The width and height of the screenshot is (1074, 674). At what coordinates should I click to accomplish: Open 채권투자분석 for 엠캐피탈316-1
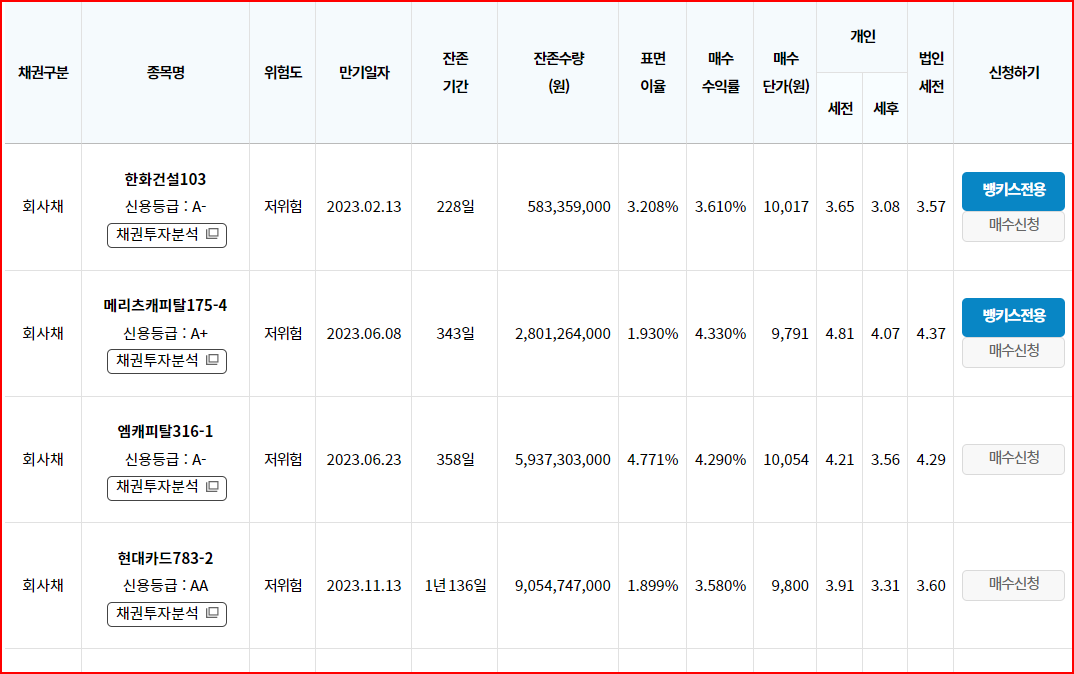point(166,488)
